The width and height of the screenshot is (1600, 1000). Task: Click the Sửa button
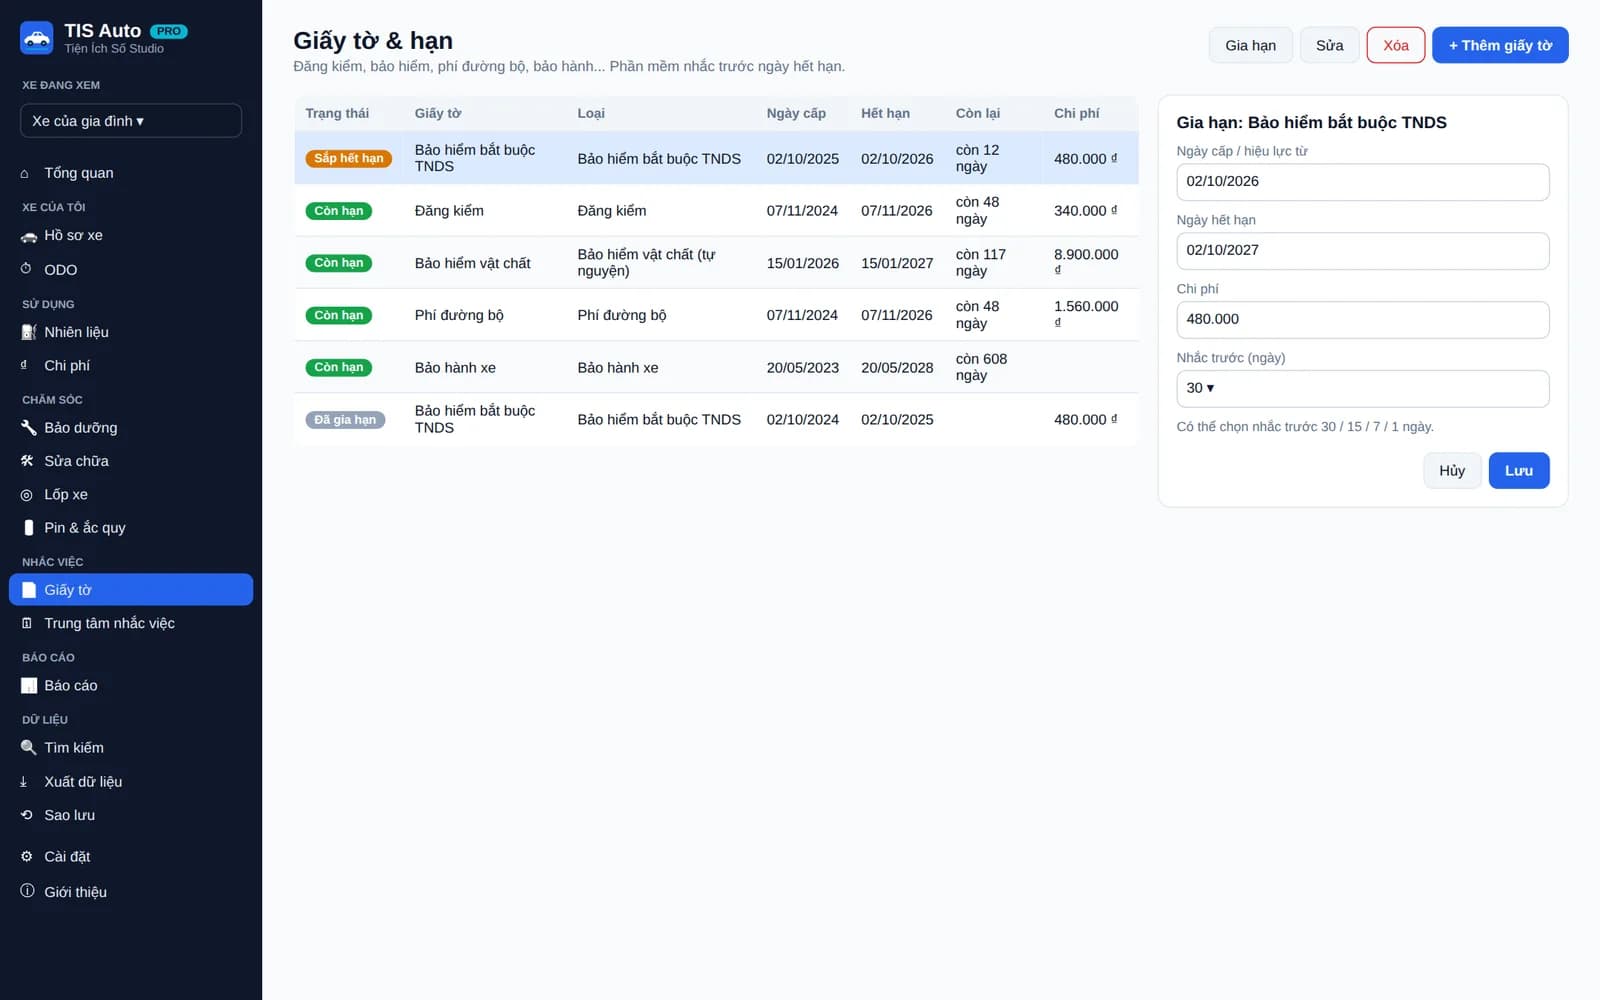pyautogui.click(x=1329, y=45)
